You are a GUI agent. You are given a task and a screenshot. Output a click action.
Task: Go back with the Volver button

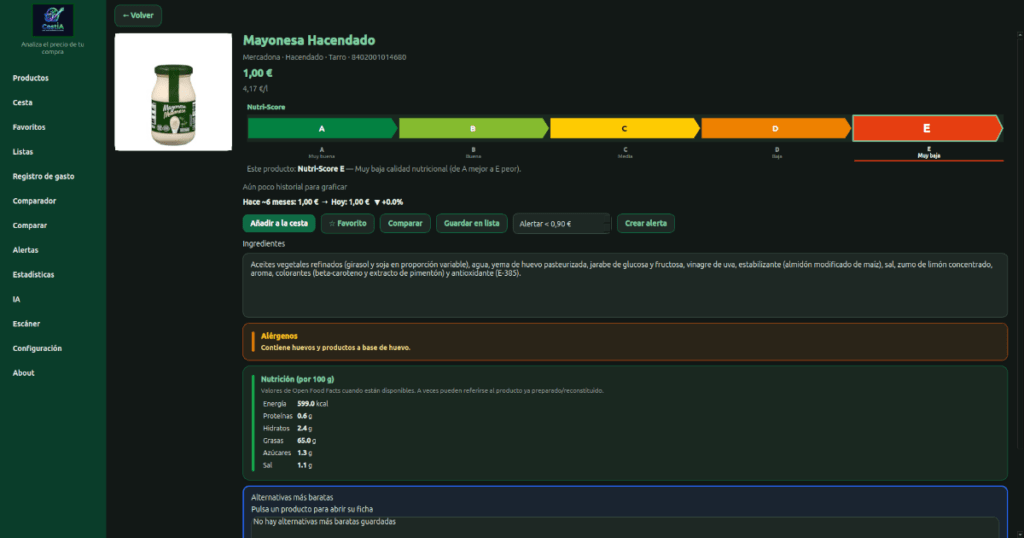138,15
